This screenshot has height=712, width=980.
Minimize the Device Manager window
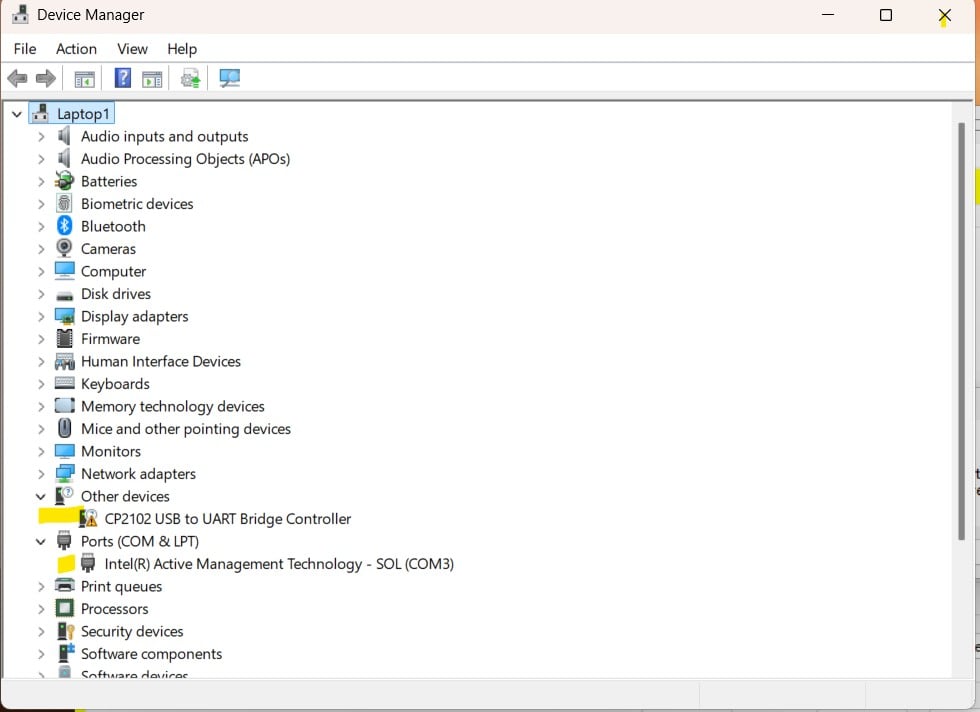click(828, 15)
